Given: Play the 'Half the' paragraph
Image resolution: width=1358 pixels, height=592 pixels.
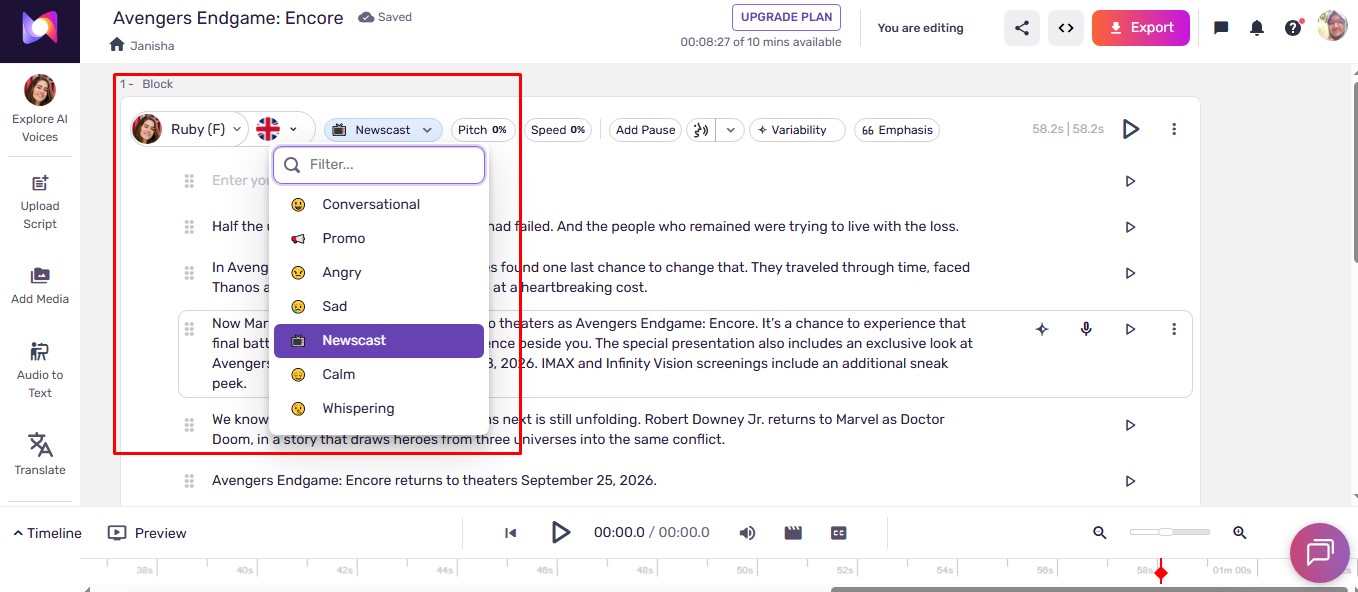Looking at the screenshot, I should (x=1130, y=227).
